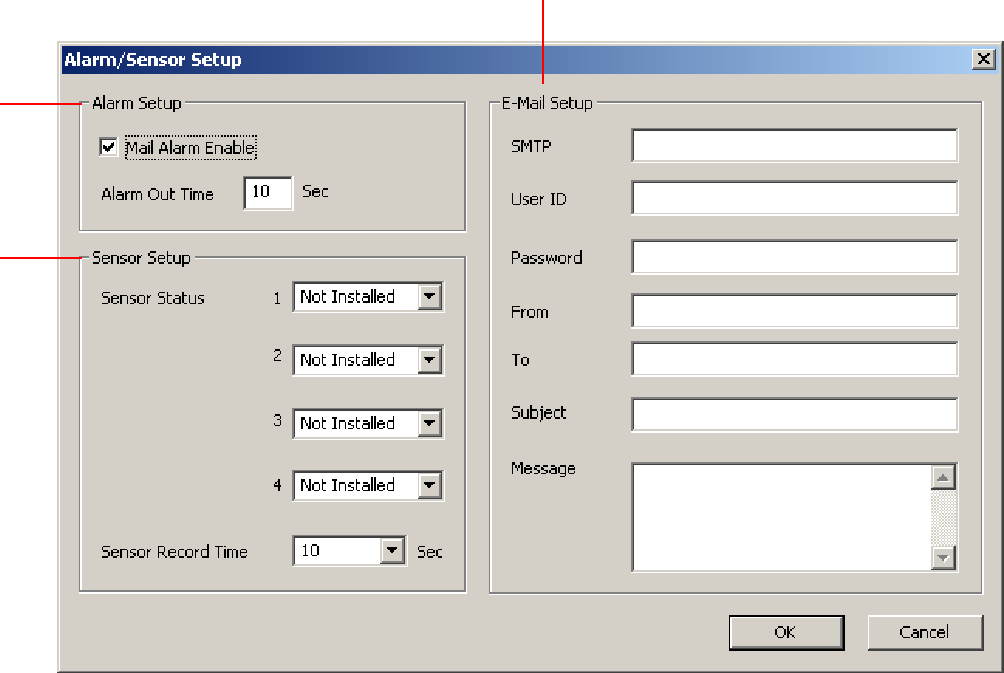
Task: Click the Alarm Out Time field
Action: coord(268,193)
